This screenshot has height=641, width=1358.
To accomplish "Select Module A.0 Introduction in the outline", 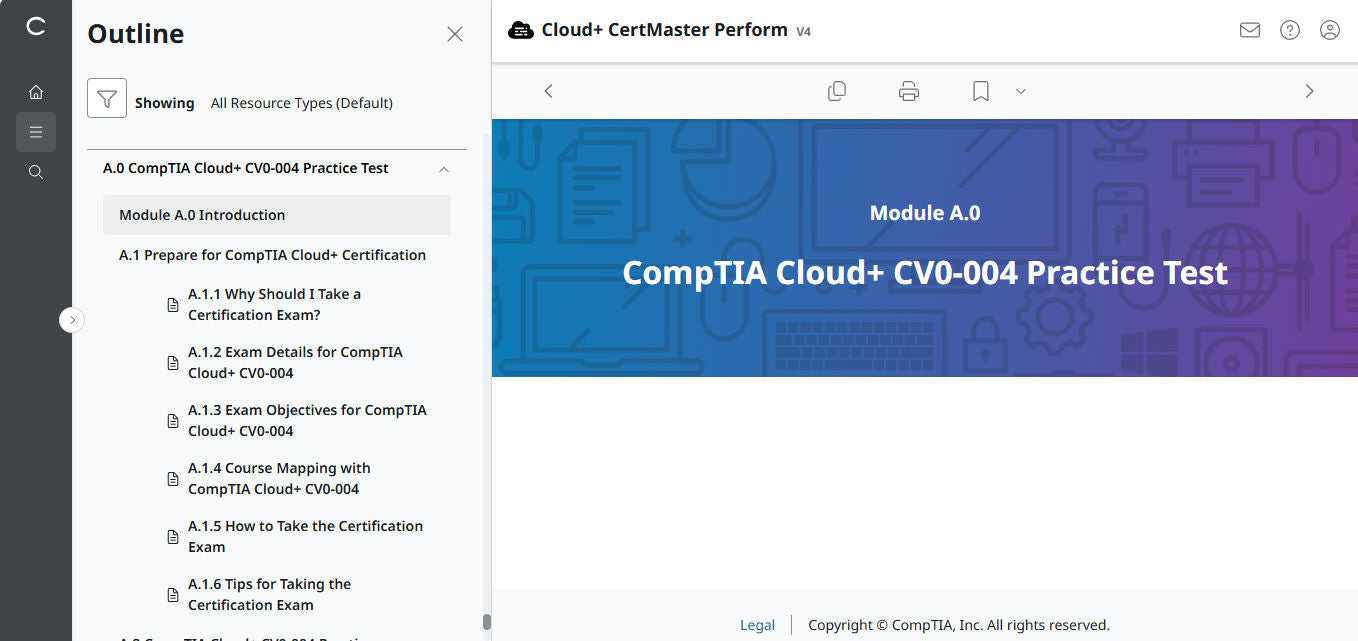I will pyautogui.click(x=200, y=214).
